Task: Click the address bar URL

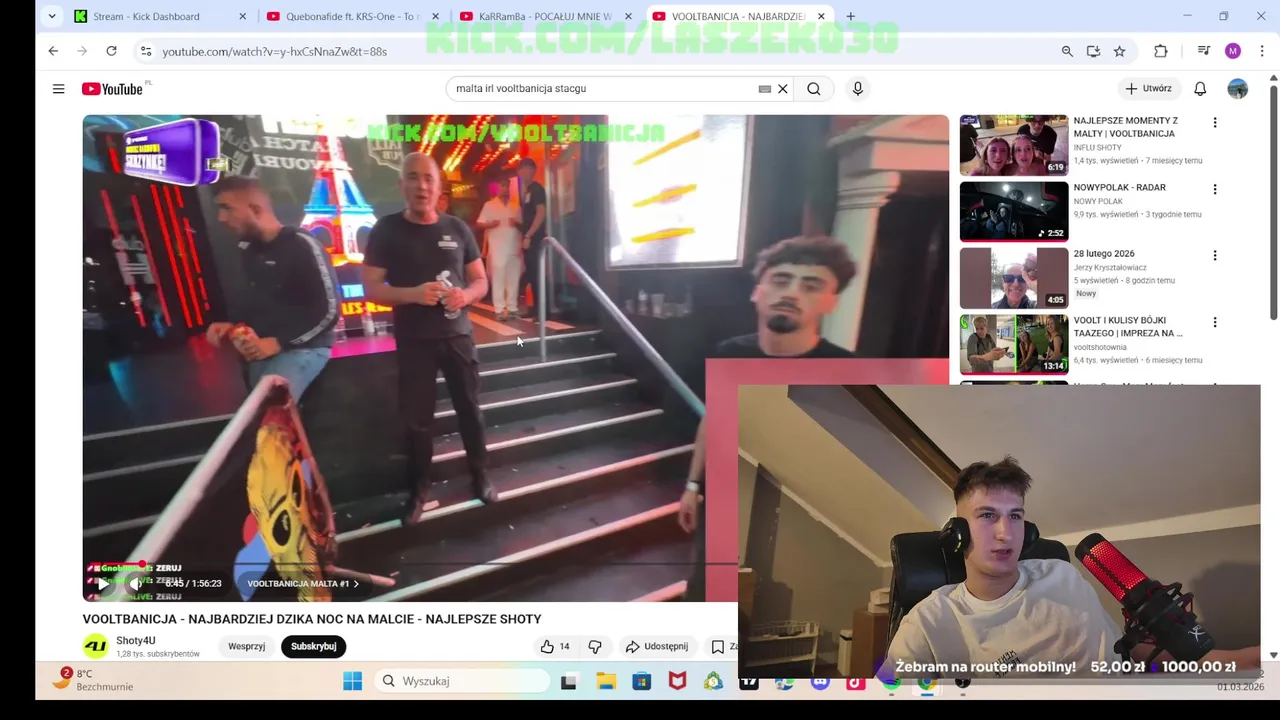Action: pos(274,51)
